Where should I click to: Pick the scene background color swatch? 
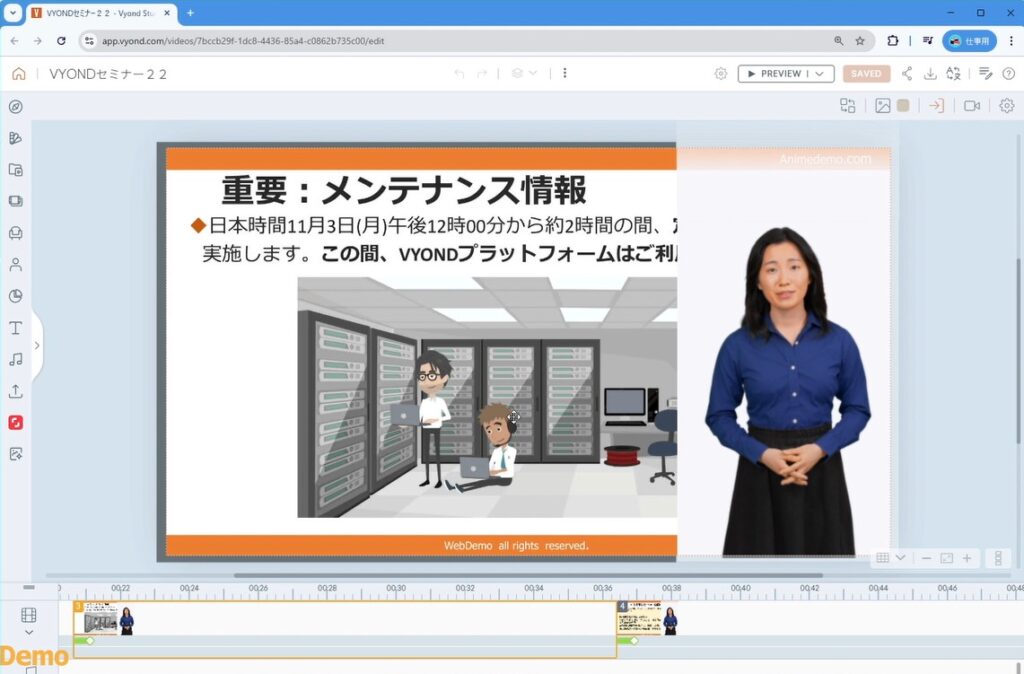(x=903, y=106)
